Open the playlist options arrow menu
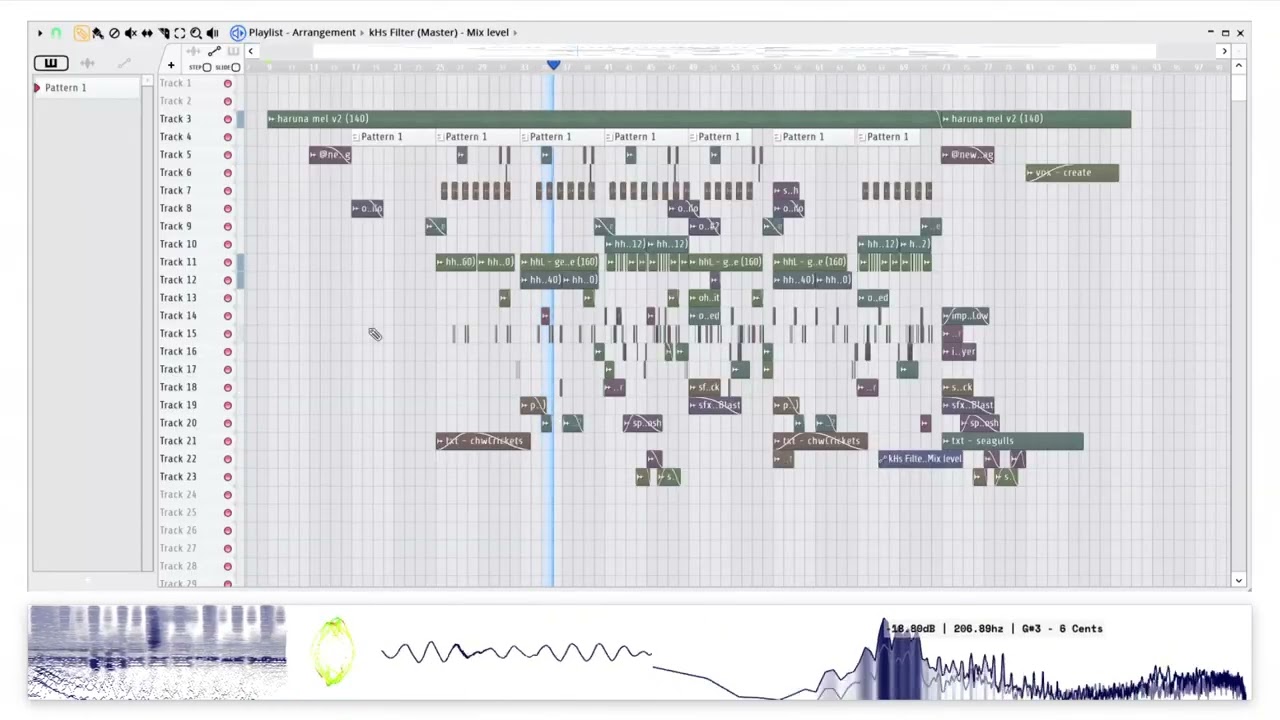 click(40, 33)
